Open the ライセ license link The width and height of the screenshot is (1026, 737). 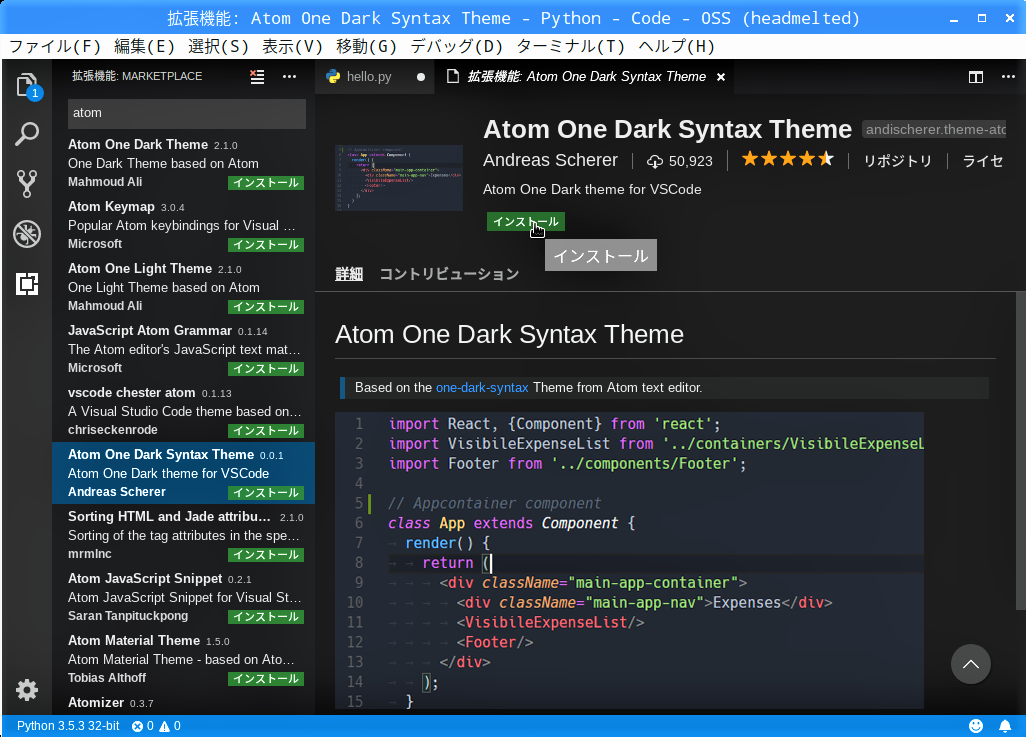pyautogui.click(x=983, y=161)
